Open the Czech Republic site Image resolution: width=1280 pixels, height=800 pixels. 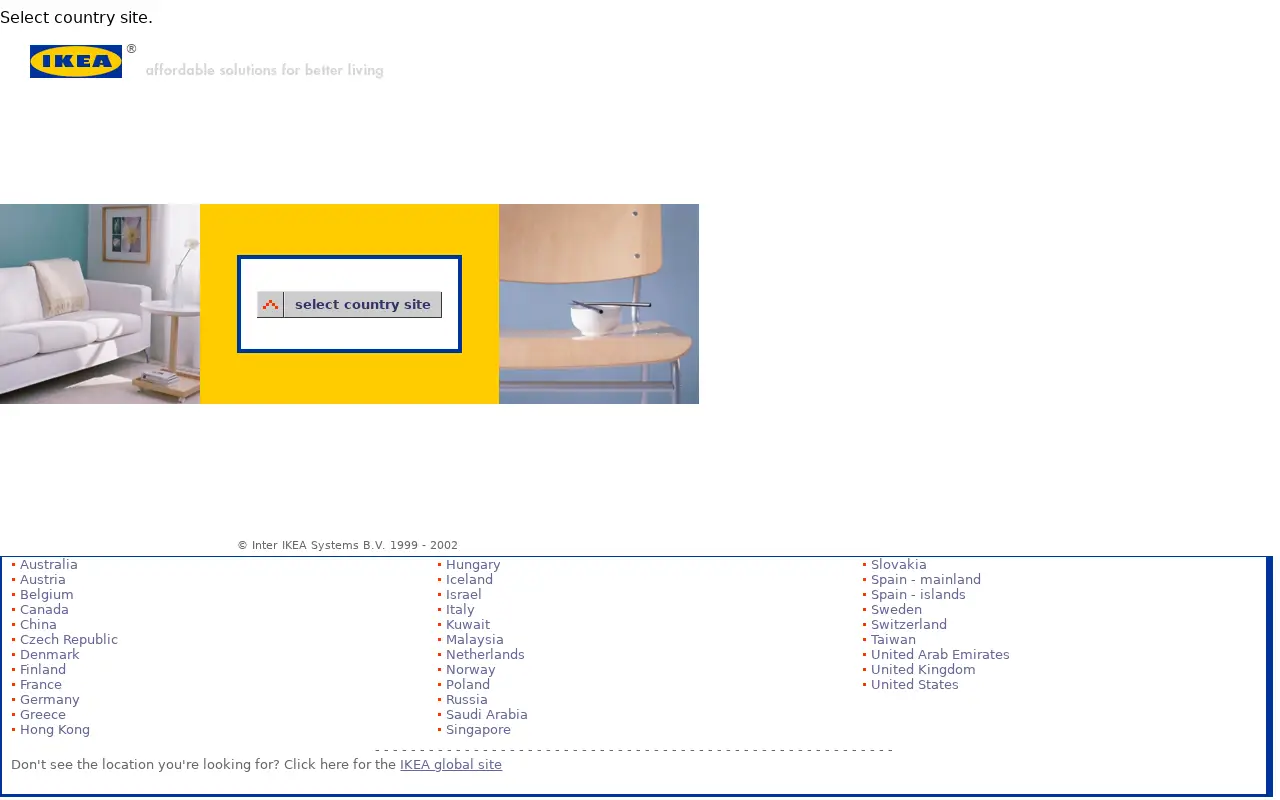(x=69, y=640)
